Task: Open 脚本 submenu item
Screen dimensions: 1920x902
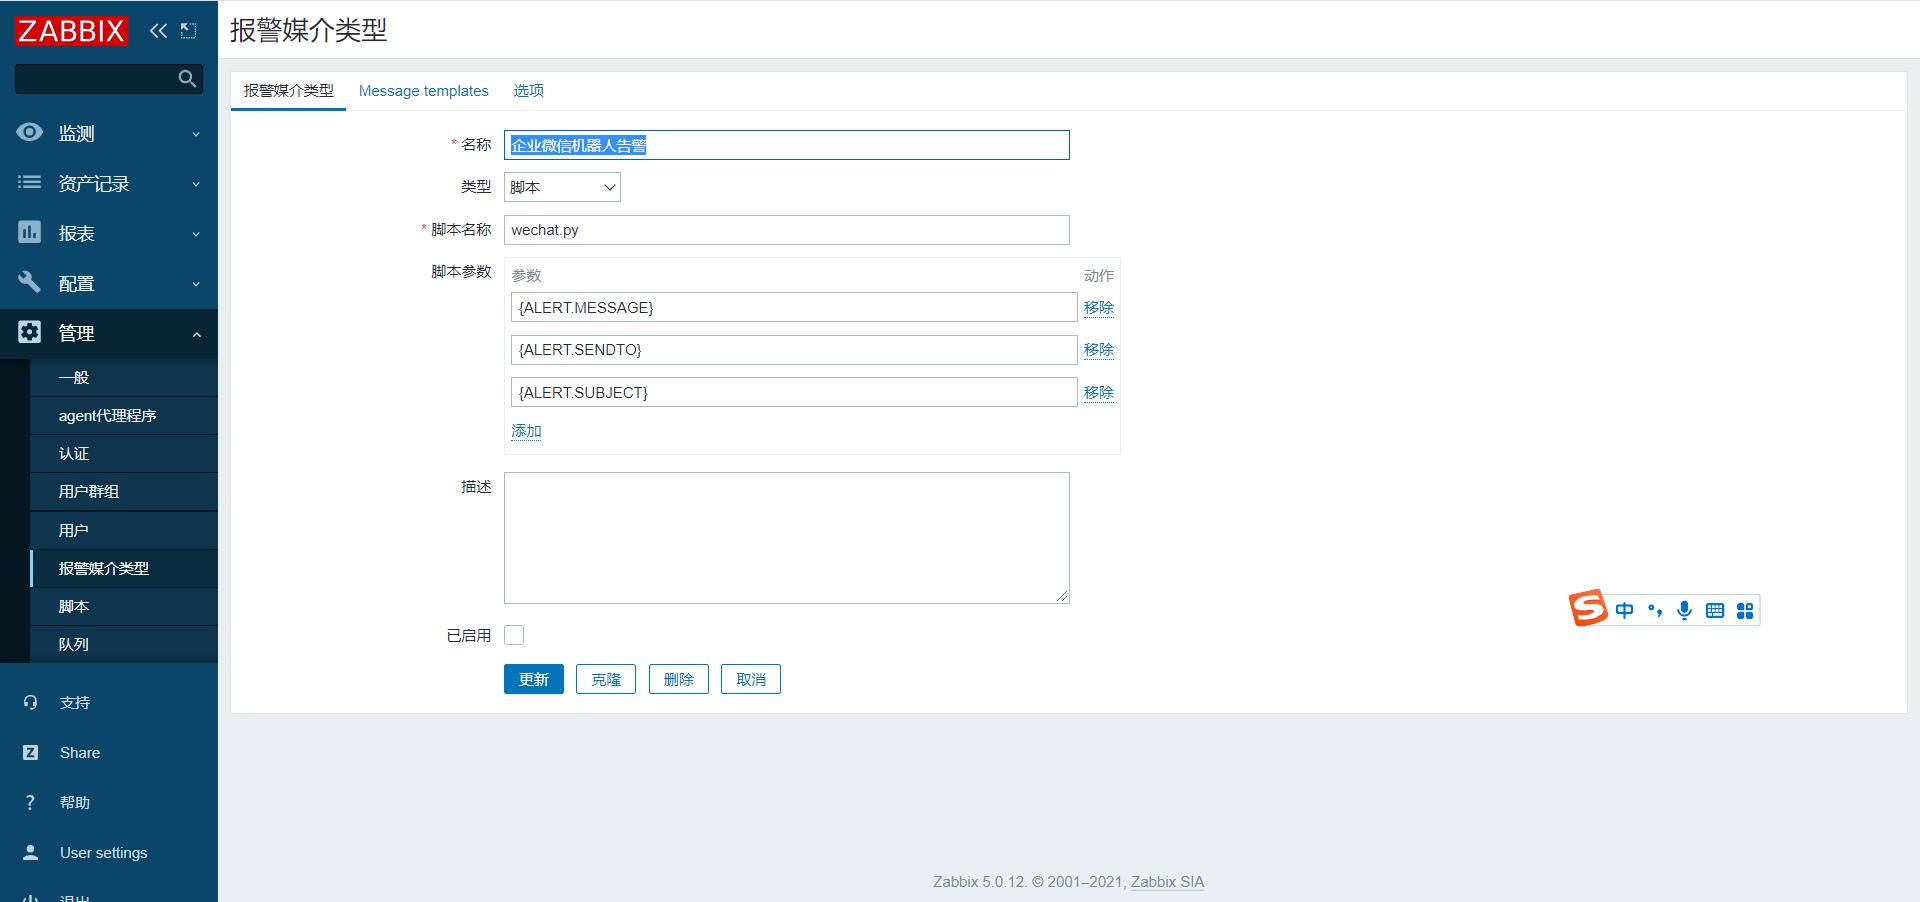Action: pyautogui.click(x=124, y=606)
